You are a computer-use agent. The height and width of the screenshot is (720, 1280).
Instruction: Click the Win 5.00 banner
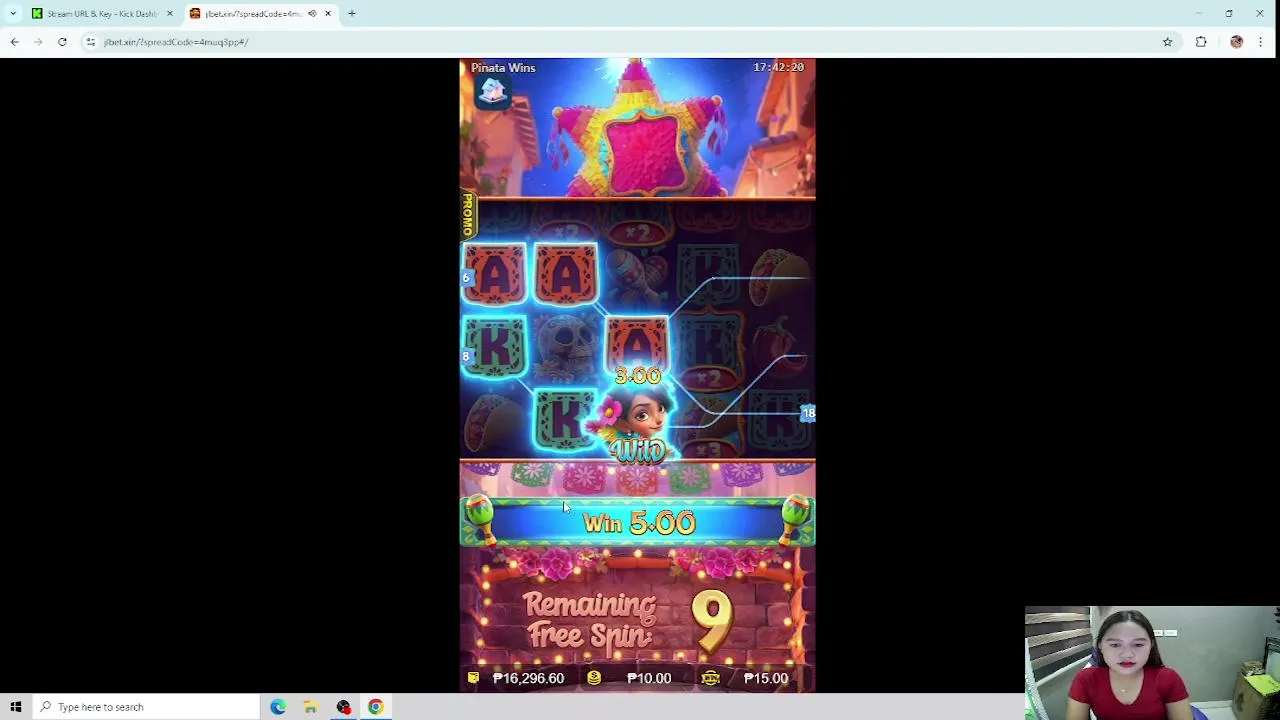(x=638, y=523)
